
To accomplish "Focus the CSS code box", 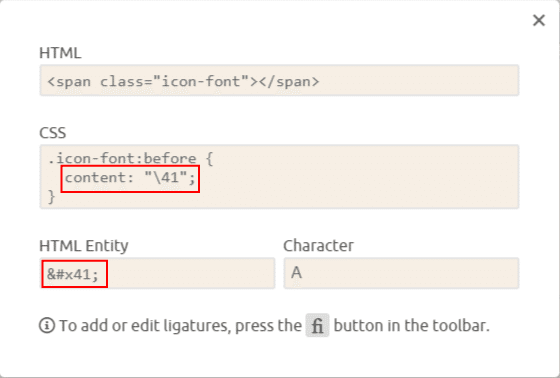I will (x=279, y=176).
